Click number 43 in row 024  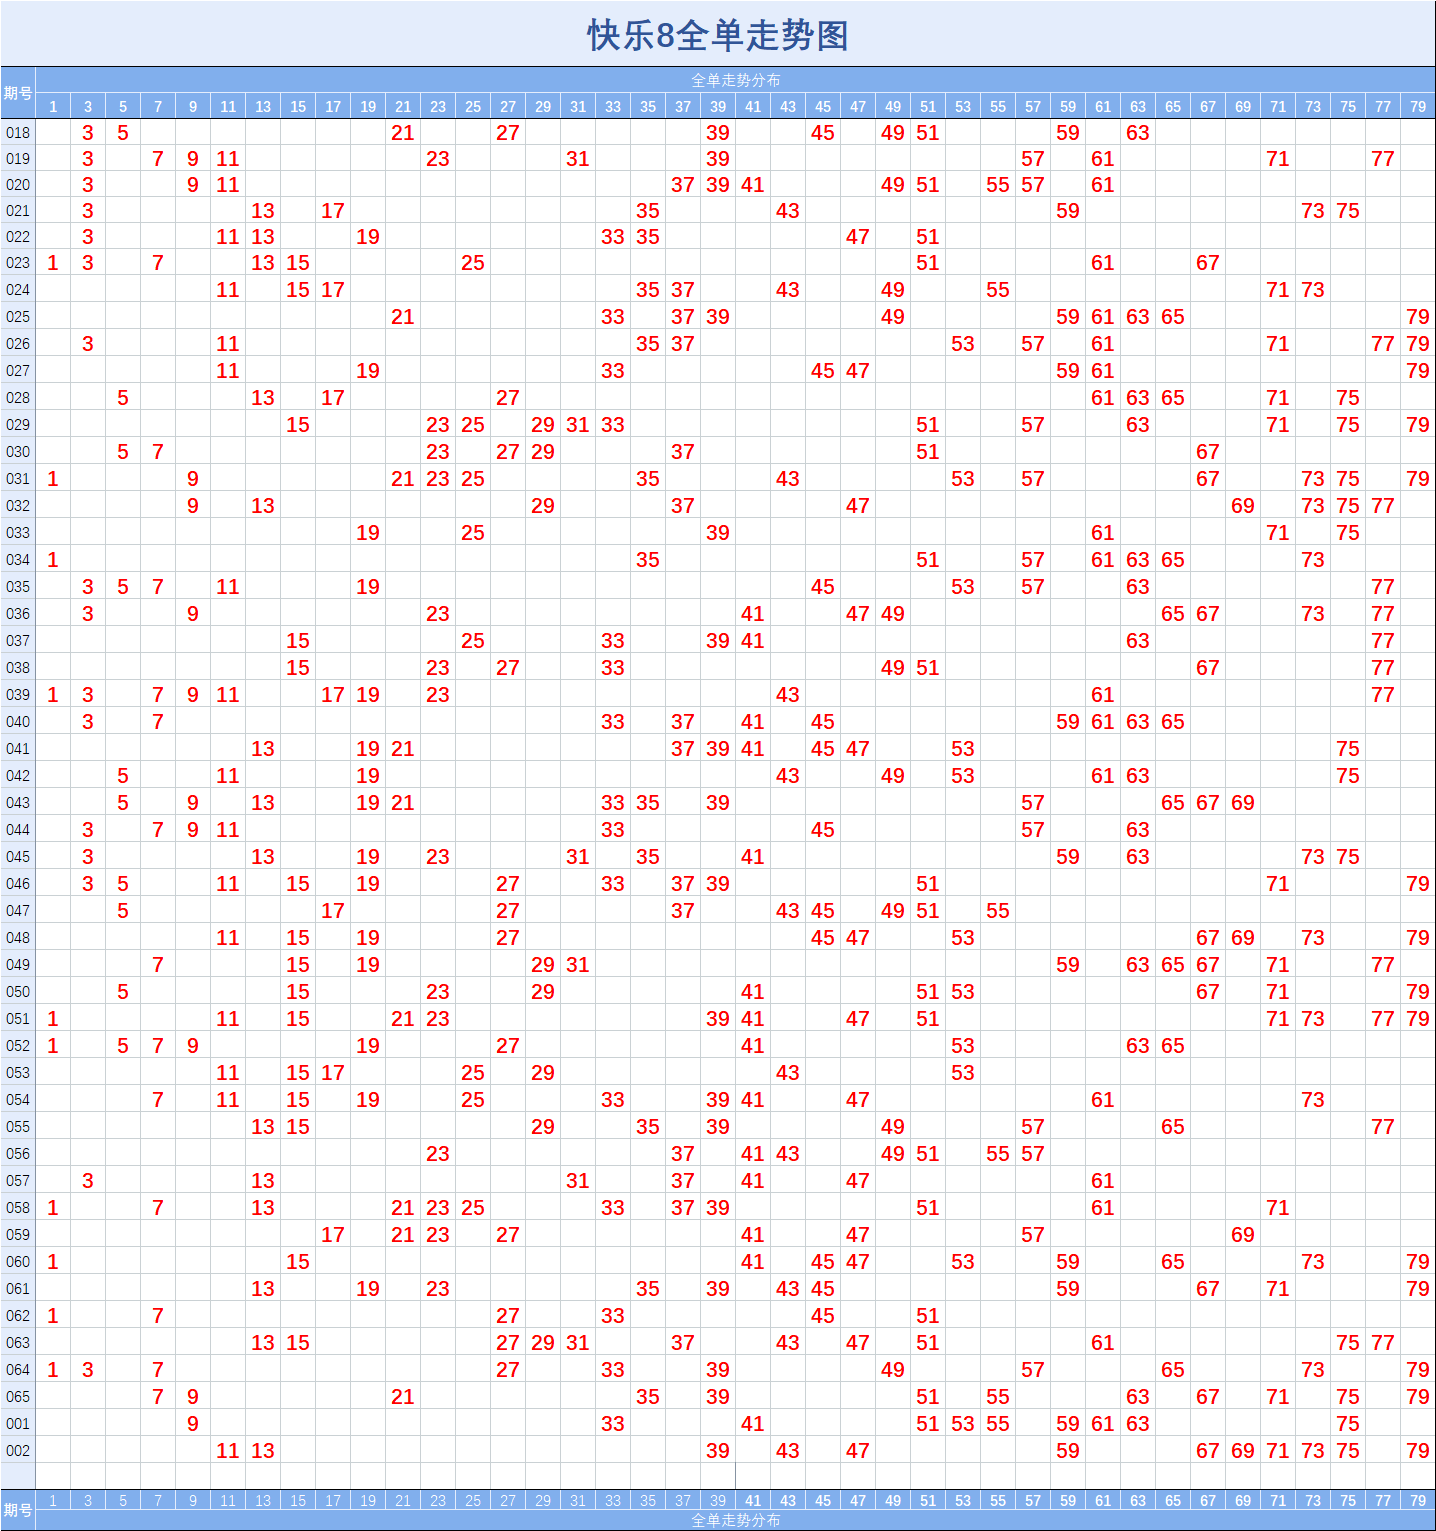(x=788, y=289)
